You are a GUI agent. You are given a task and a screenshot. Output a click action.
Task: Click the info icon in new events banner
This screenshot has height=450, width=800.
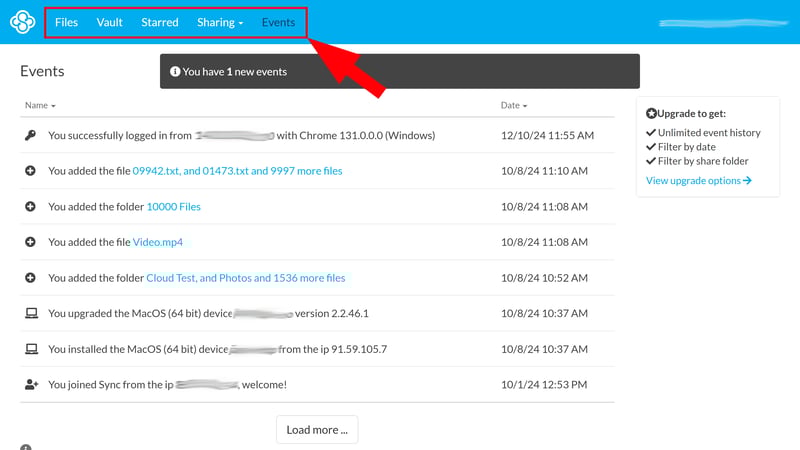click(x=175, y=72)
